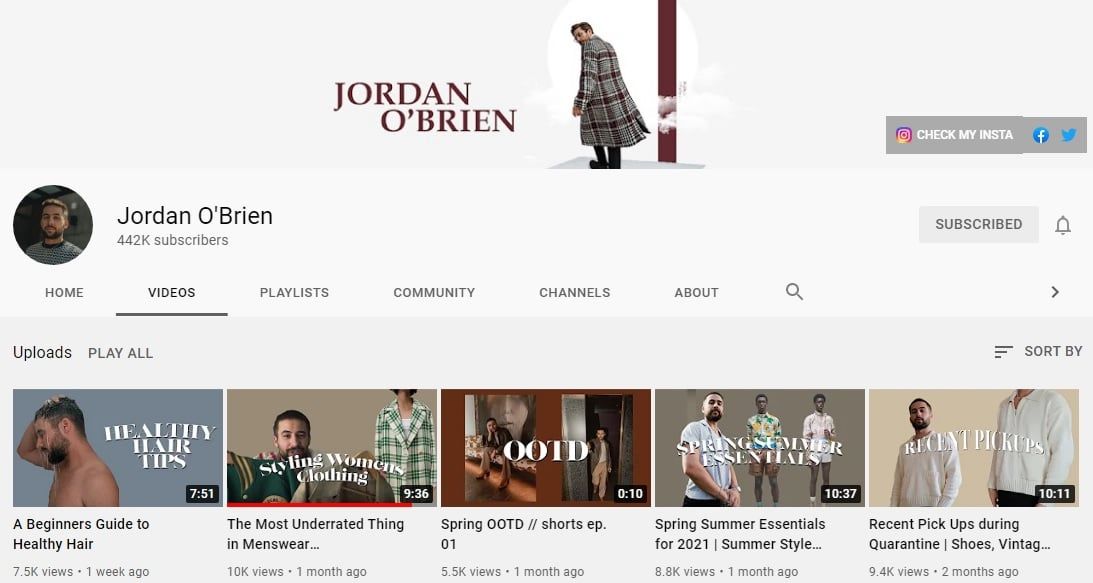Open the OOTD shorts thumbnail
This screenshot has height=583, width=1093.
tap(546, 448)
